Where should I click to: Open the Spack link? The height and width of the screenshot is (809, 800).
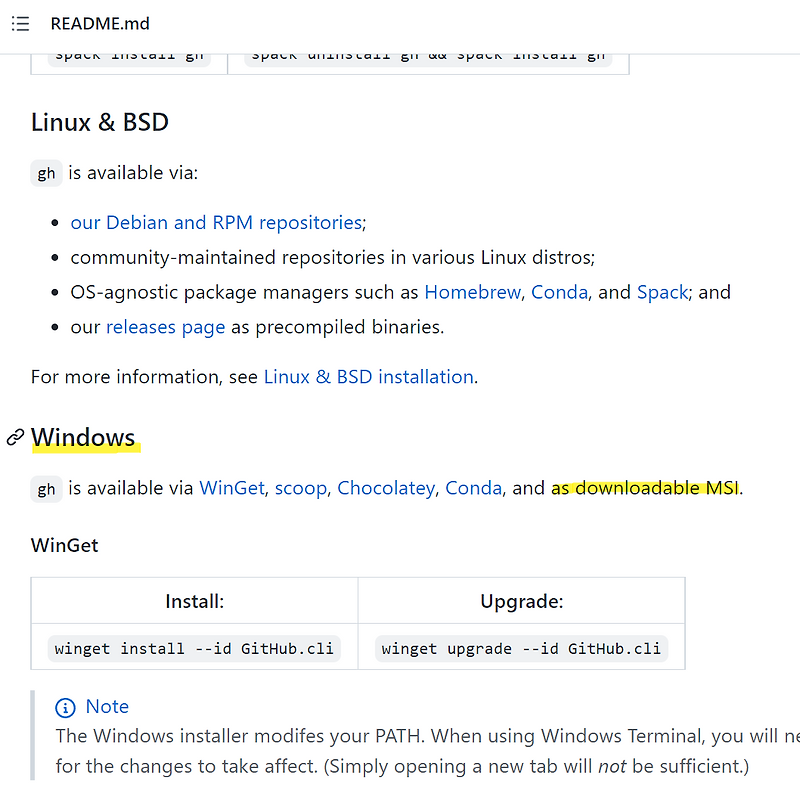click(x=662, y=292)
